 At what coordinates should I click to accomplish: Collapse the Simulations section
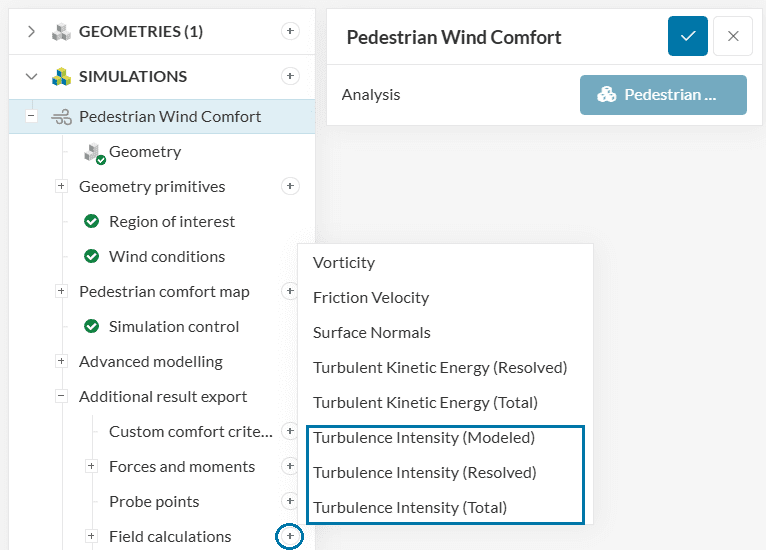coord(32,76)
